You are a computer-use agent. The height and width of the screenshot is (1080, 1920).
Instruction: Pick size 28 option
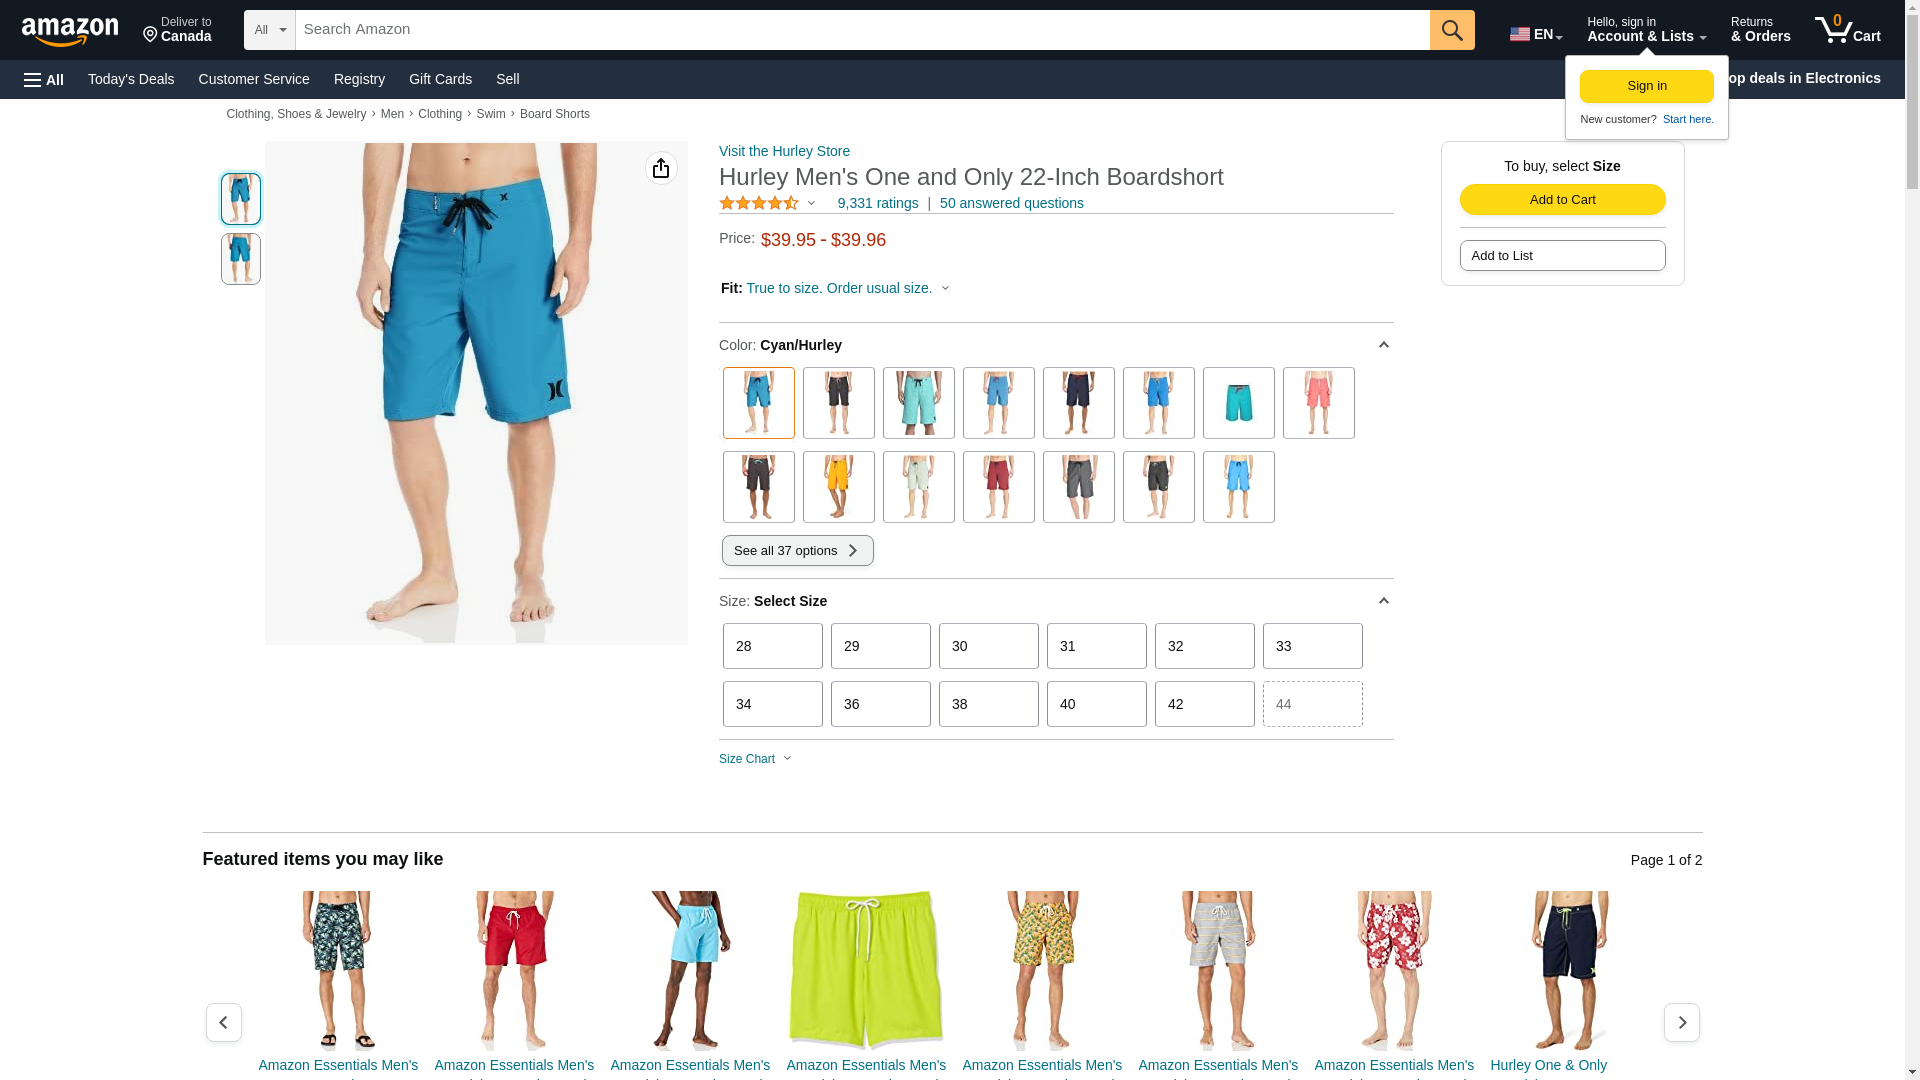point(772,646)
